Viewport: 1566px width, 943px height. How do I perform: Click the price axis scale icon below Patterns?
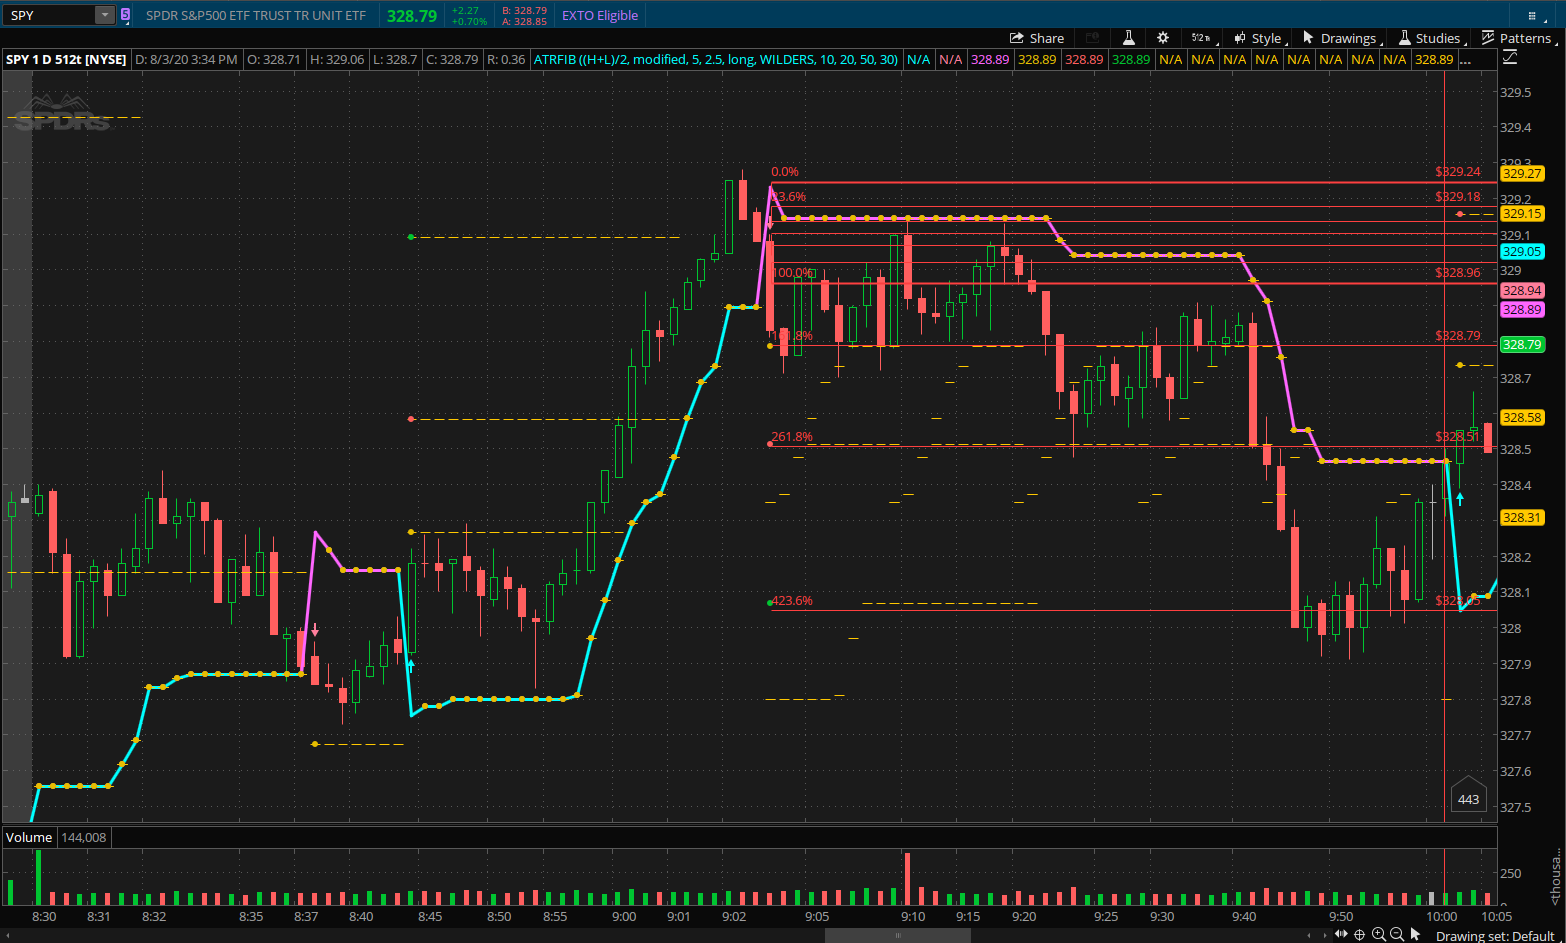click(x=1510, y=58)
